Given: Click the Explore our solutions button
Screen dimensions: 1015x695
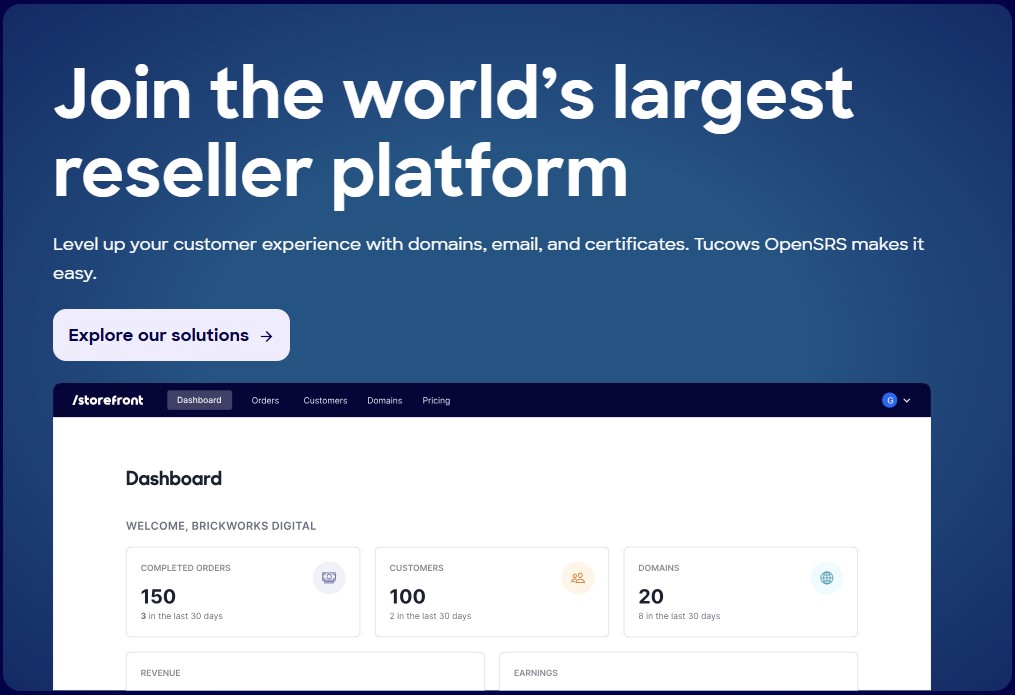Looking at the screenshot, I should point(170,335).
